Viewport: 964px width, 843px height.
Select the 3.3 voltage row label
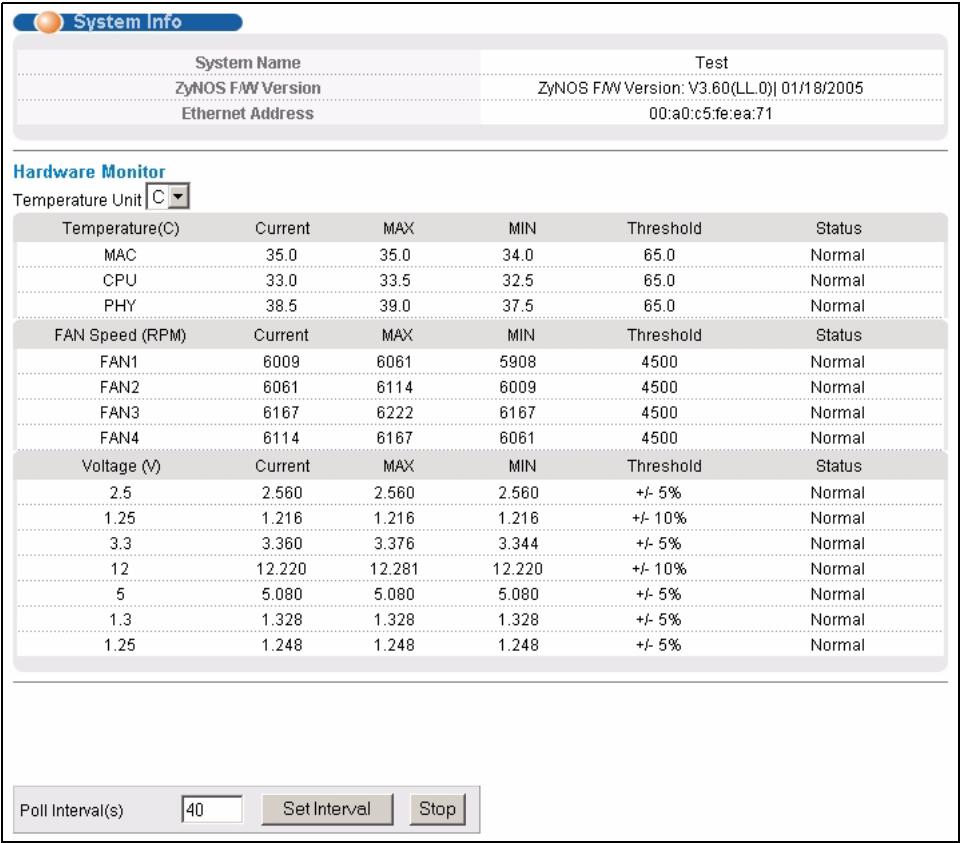[x=120, y=544]
